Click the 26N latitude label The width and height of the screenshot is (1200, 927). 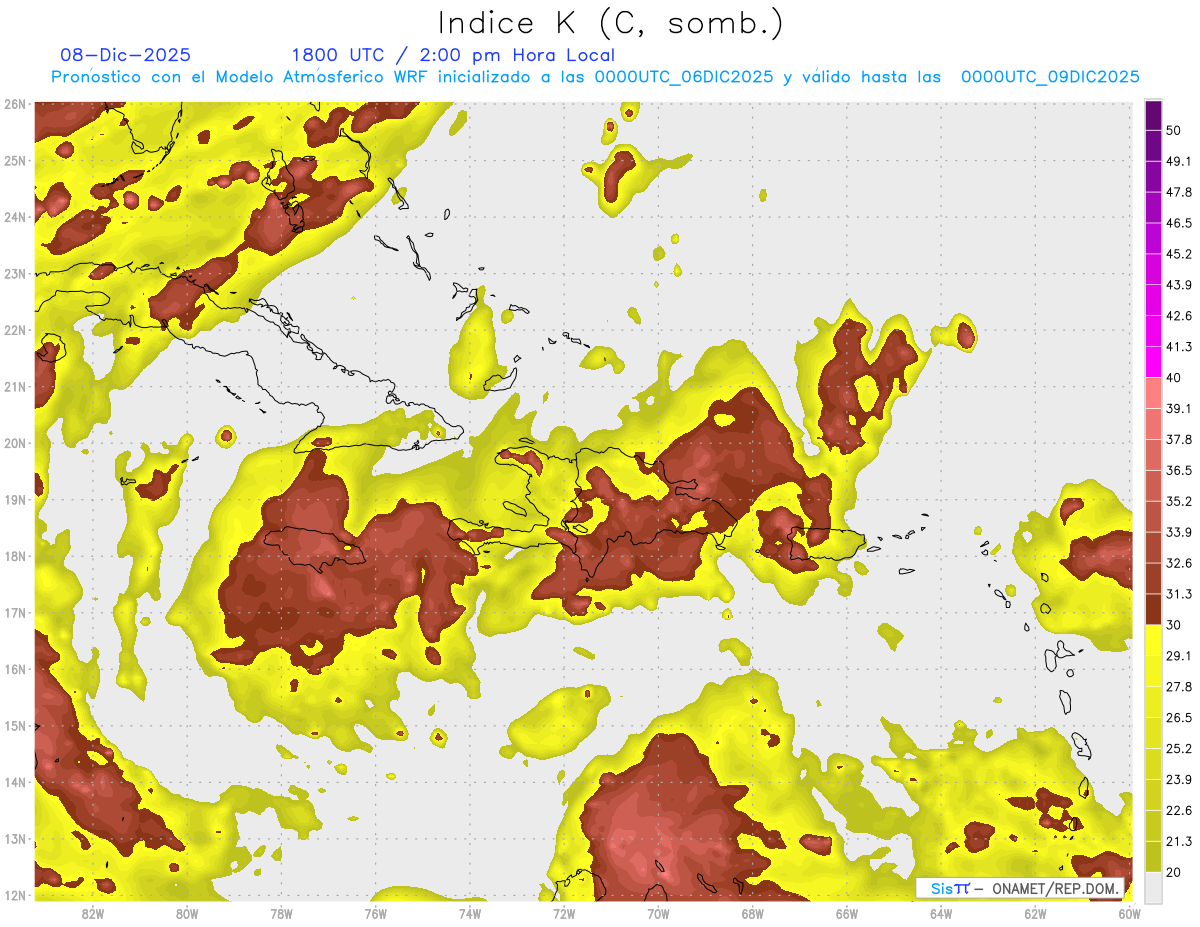(x=14, y=104)
